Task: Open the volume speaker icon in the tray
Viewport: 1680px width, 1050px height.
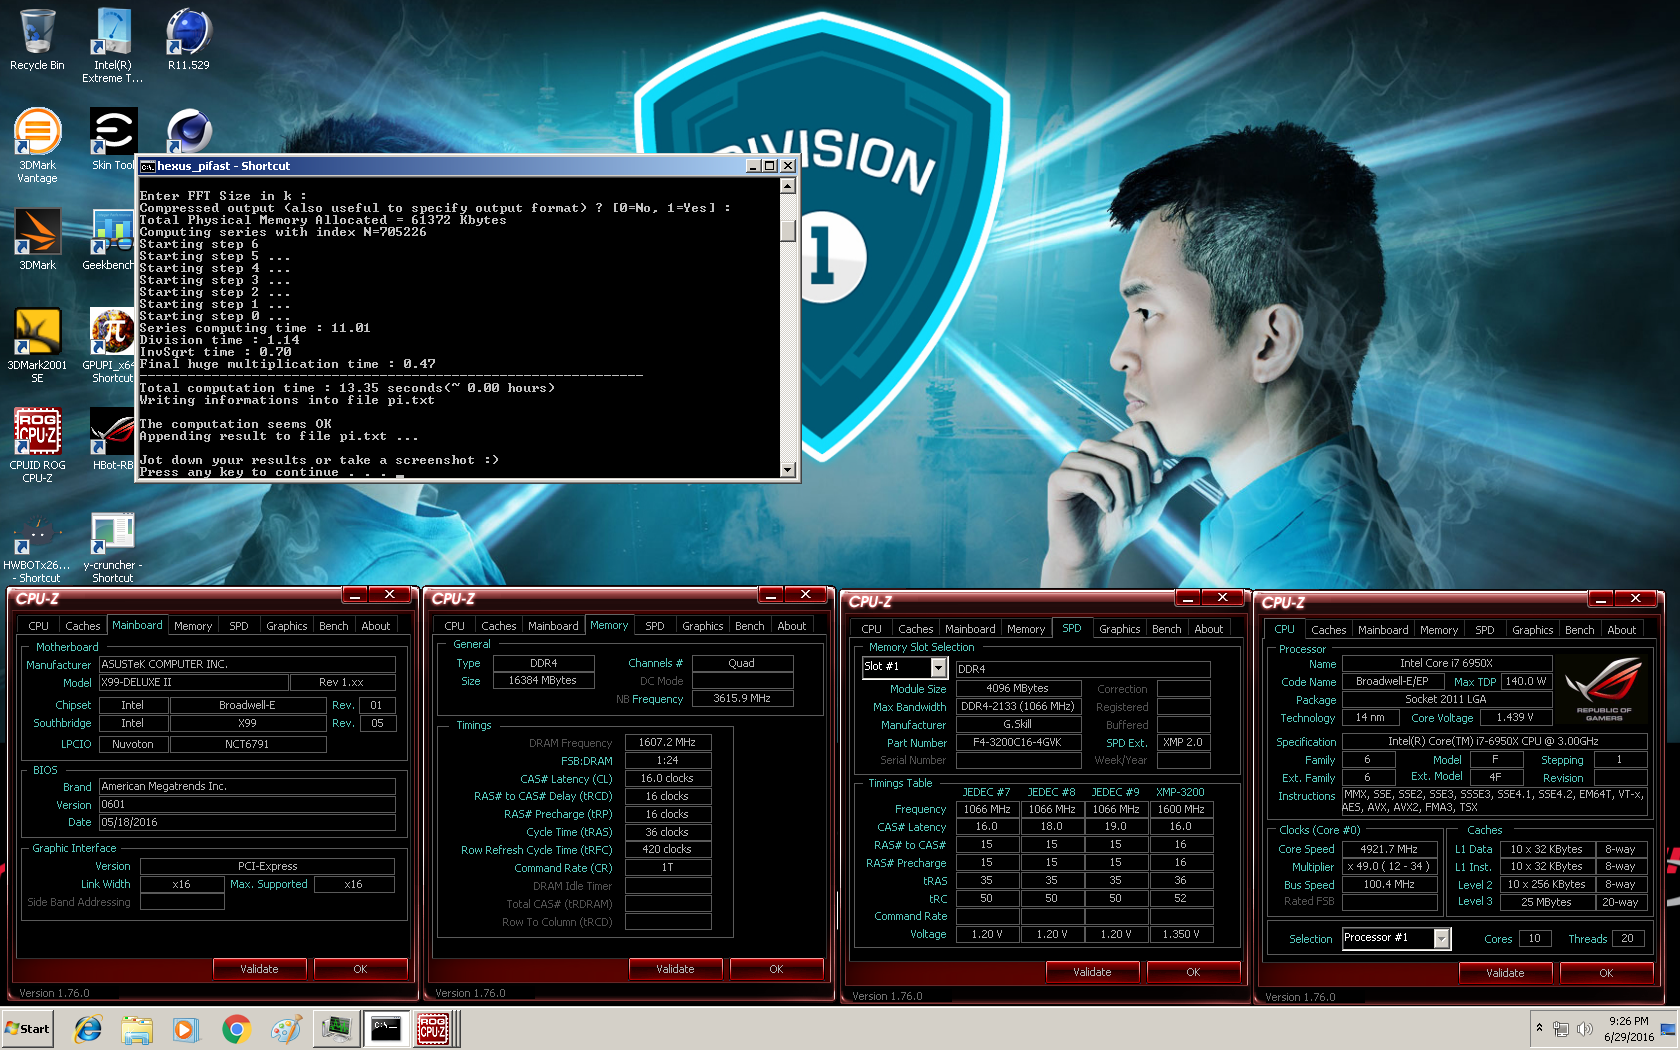Action: pyautogui.click(x=1584, y=1028)
